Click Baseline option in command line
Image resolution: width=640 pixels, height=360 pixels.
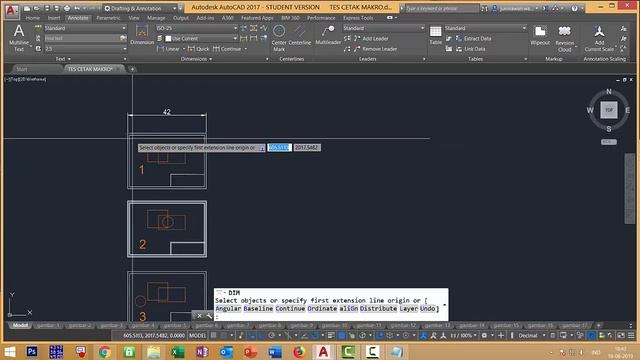[x=258, y=309]
